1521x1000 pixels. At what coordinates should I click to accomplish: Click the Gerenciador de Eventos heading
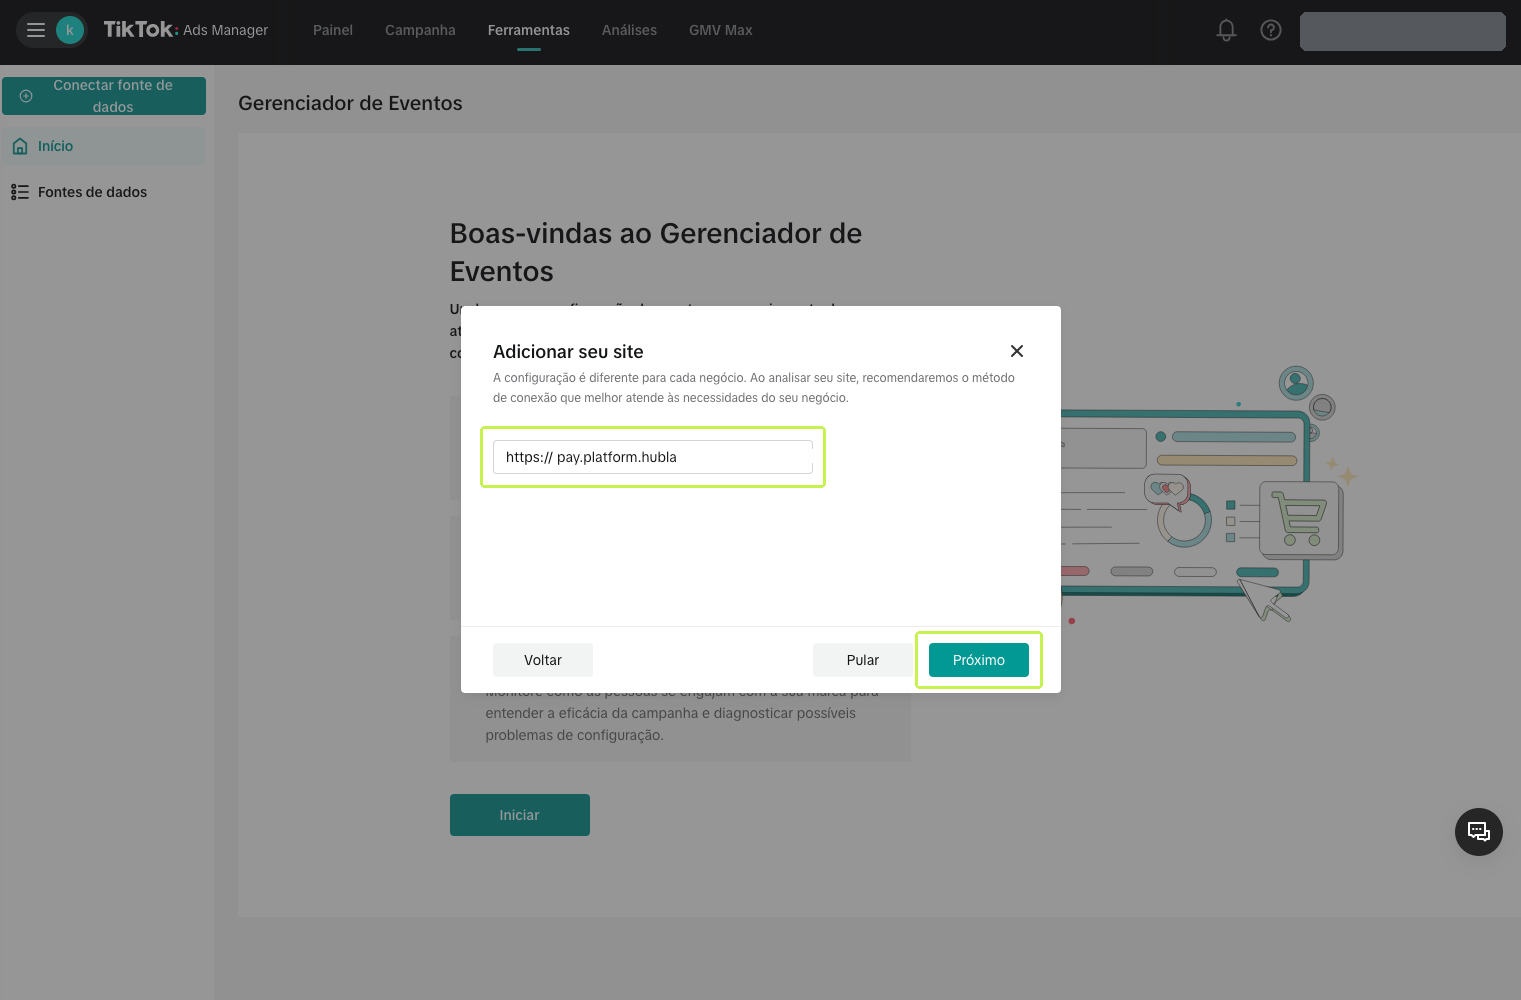pyautogui.click(x=350, y=103)
